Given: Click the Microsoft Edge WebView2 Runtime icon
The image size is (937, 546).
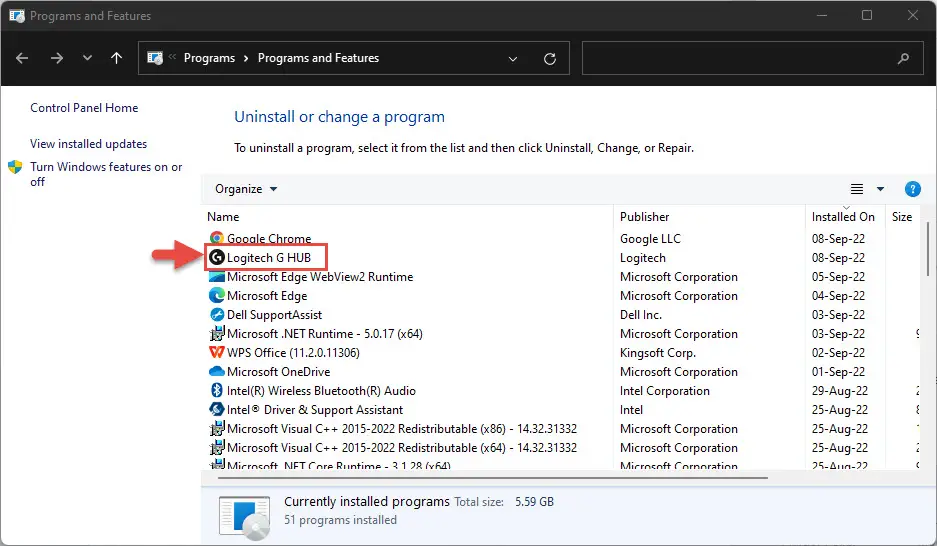Looking at the screenshot, I should click(x=217, y=277).
